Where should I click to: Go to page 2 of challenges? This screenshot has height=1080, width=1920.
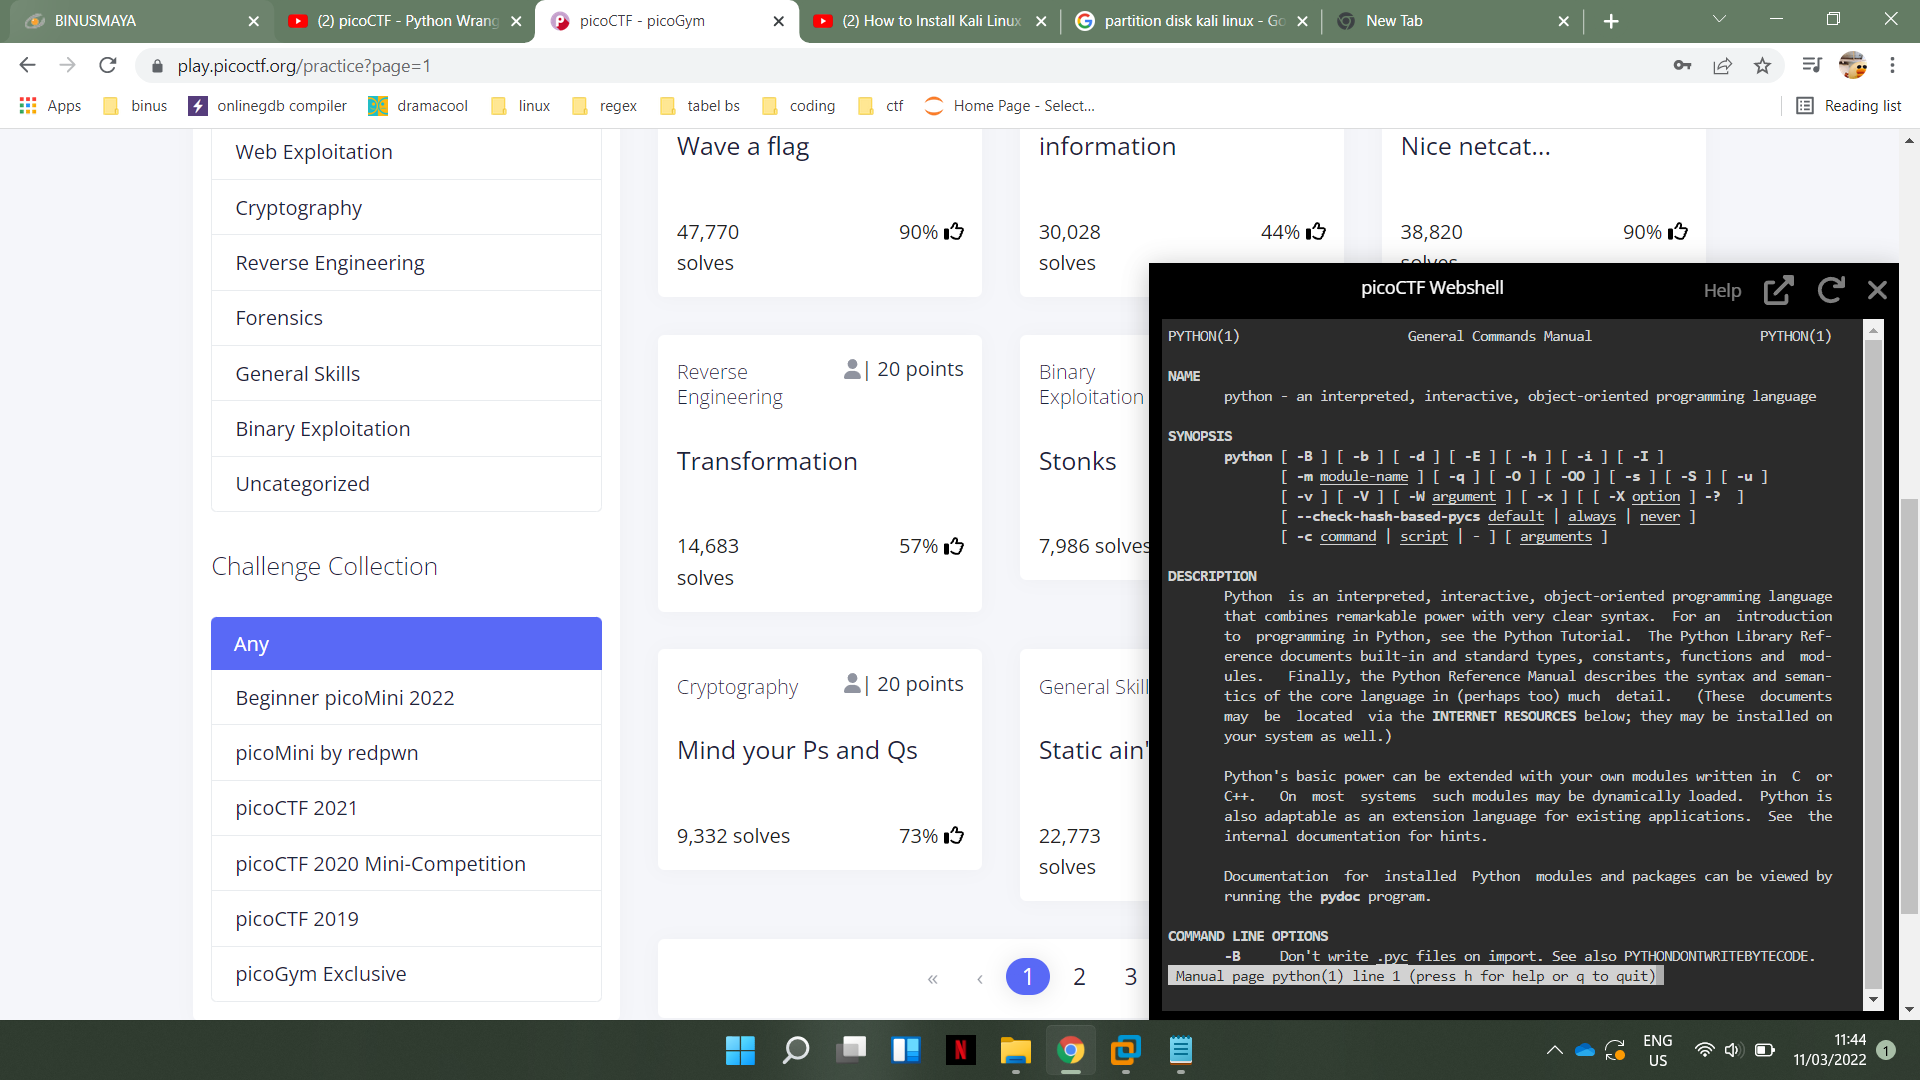click(x=1079, y=977)
